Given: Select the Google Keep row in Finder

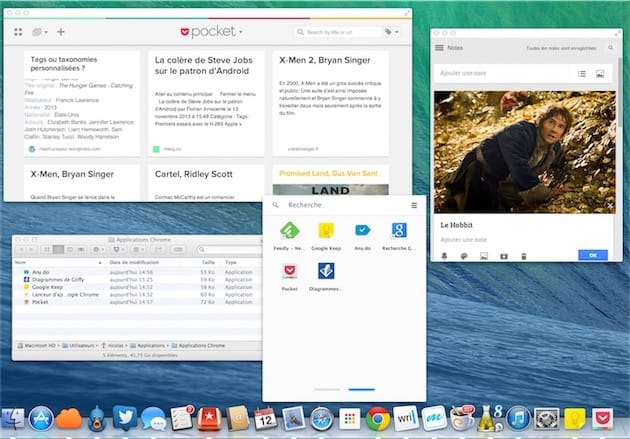Looking at the screenshot, I should pyautogui.click(x=137, y=287).
